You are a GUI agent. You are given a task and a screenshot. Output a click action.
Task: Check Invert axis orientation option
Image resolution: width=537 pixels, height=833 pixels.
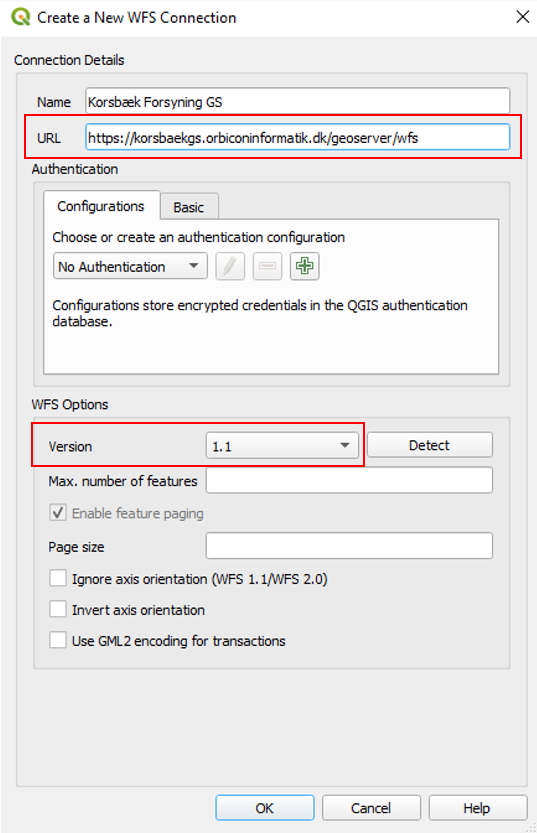click(x=58, y=609)
